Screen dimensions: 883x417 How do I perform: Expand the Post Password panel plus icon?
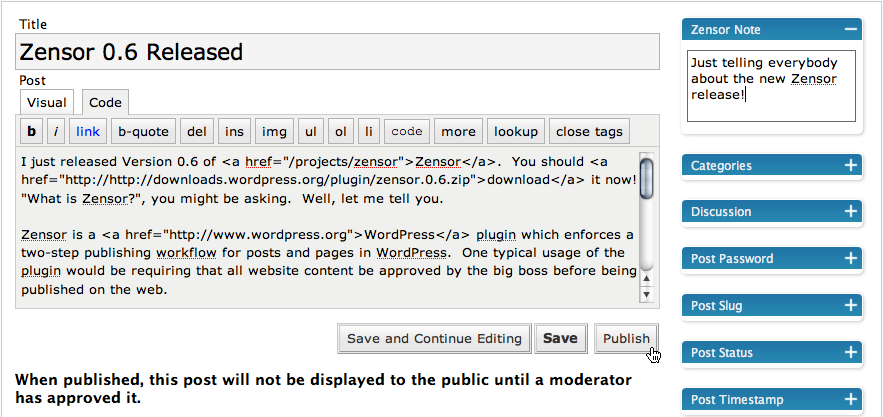pos(850,259)
